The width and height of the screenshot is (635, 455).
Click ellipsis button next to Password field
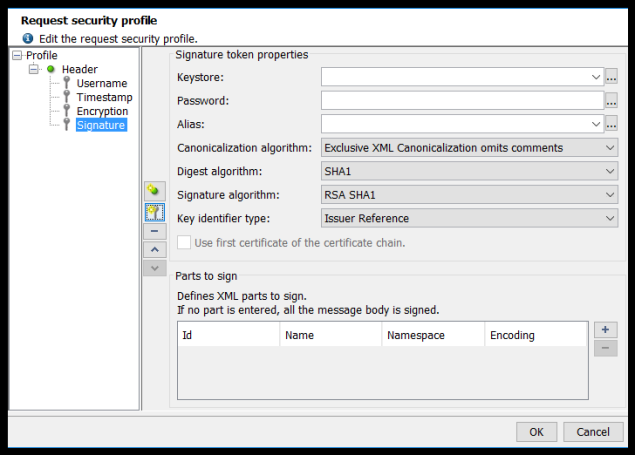612,100
